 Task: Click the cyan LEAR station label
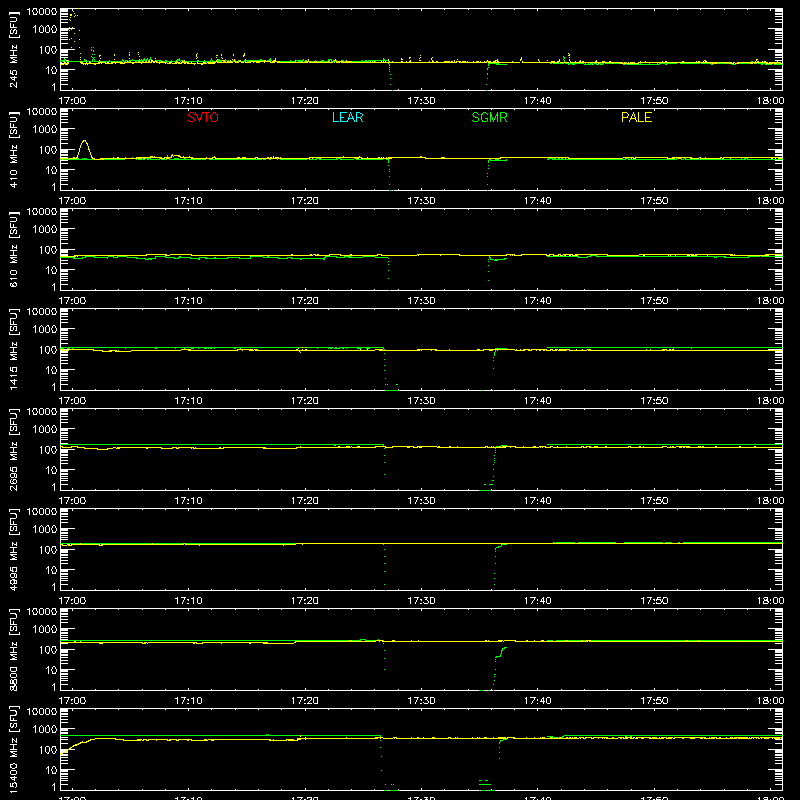coord(347,117)
